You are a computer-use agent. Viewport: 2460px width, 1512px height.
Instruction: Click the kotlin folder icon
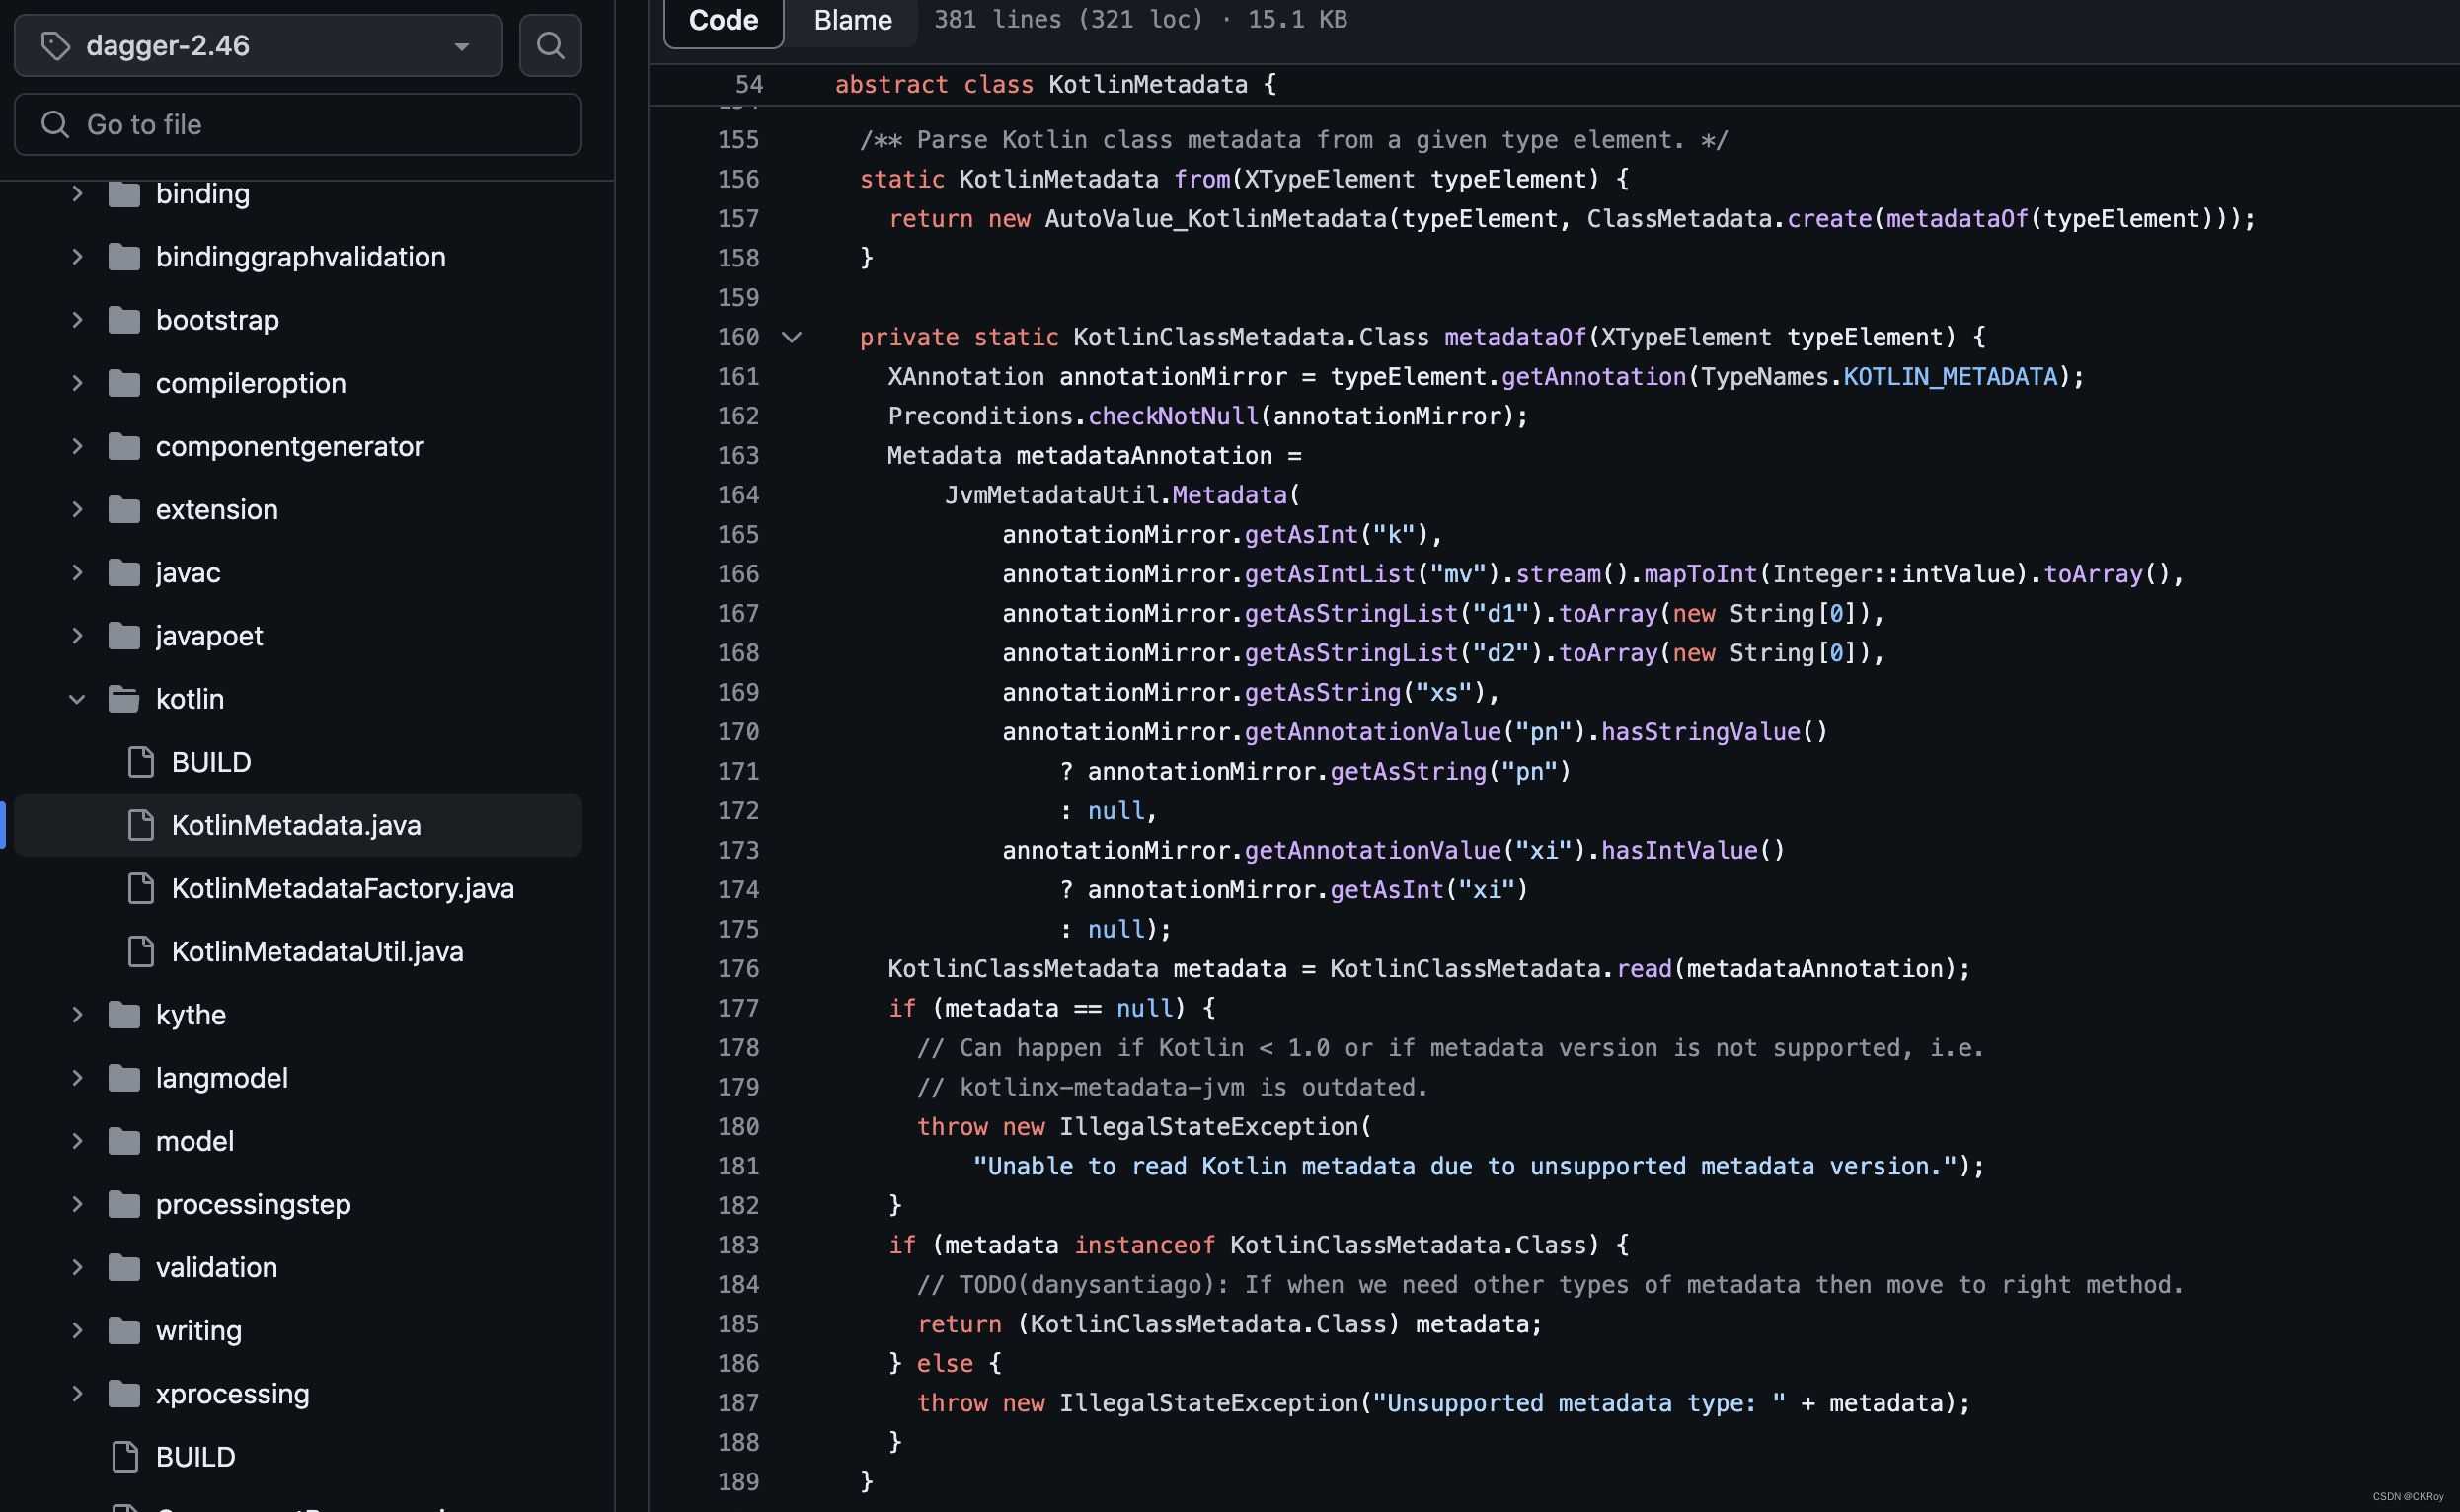(122, 698)
